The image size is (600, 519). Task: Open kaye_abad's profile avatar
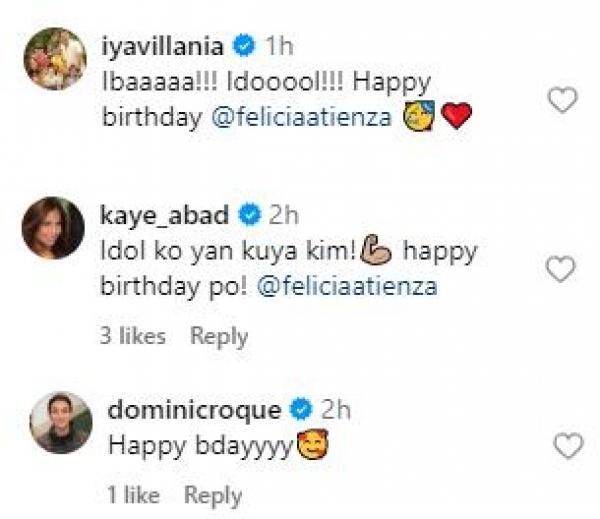pos(55,229)
